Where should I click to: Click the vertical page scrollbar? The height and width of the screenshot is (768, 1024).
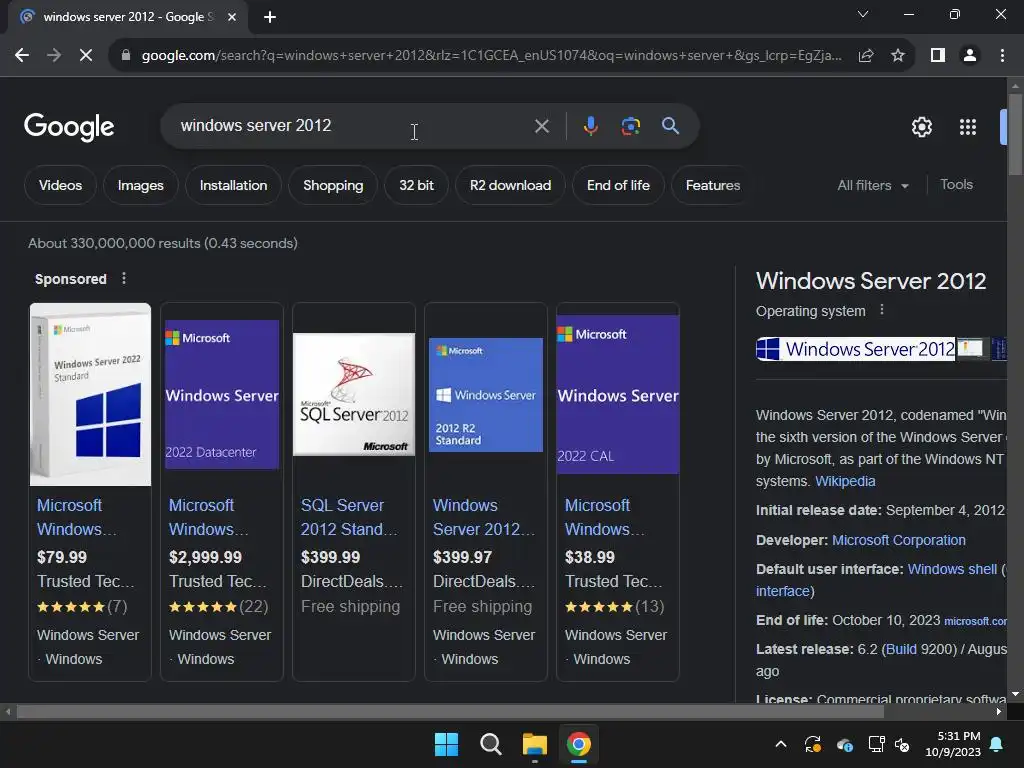[1015, 135]
